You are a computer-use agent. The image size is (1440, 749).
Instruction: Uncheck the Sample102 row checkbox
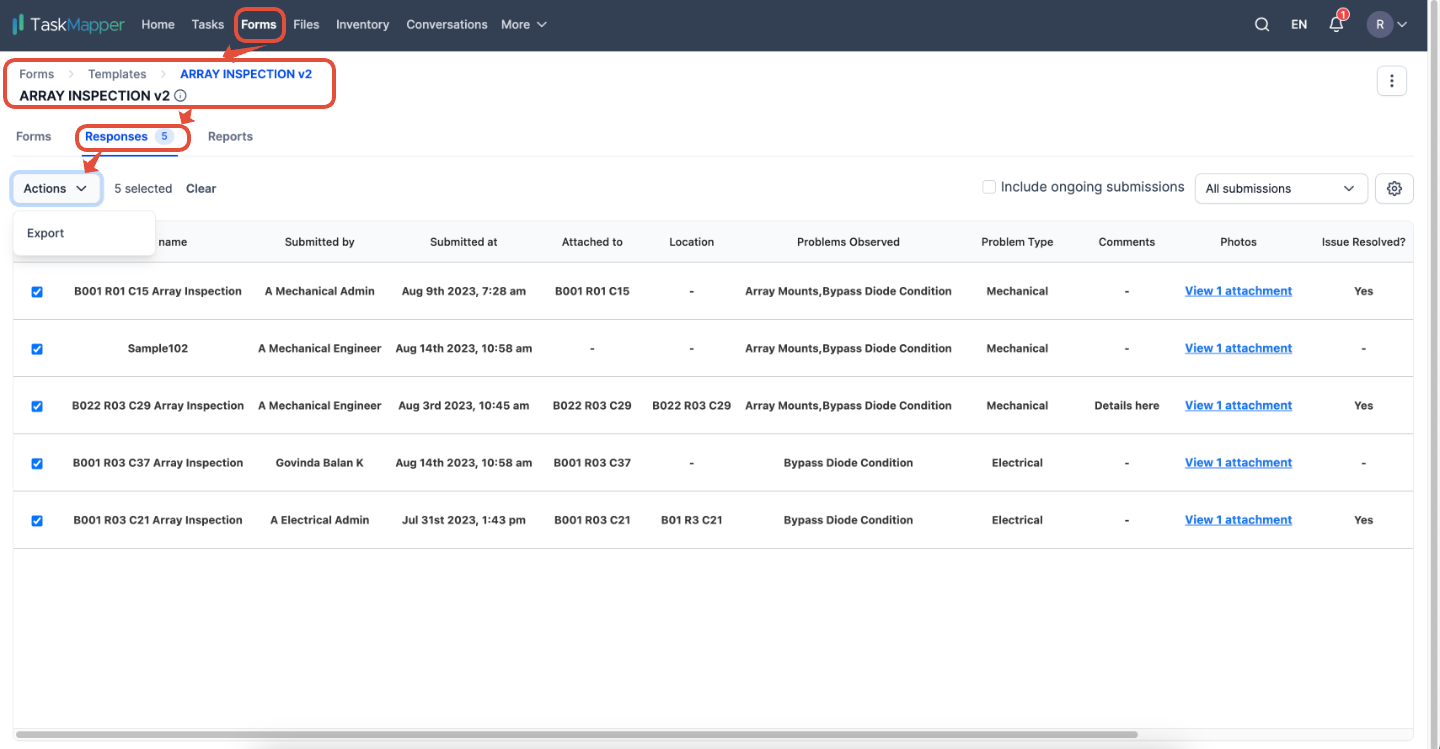[37, 349]
